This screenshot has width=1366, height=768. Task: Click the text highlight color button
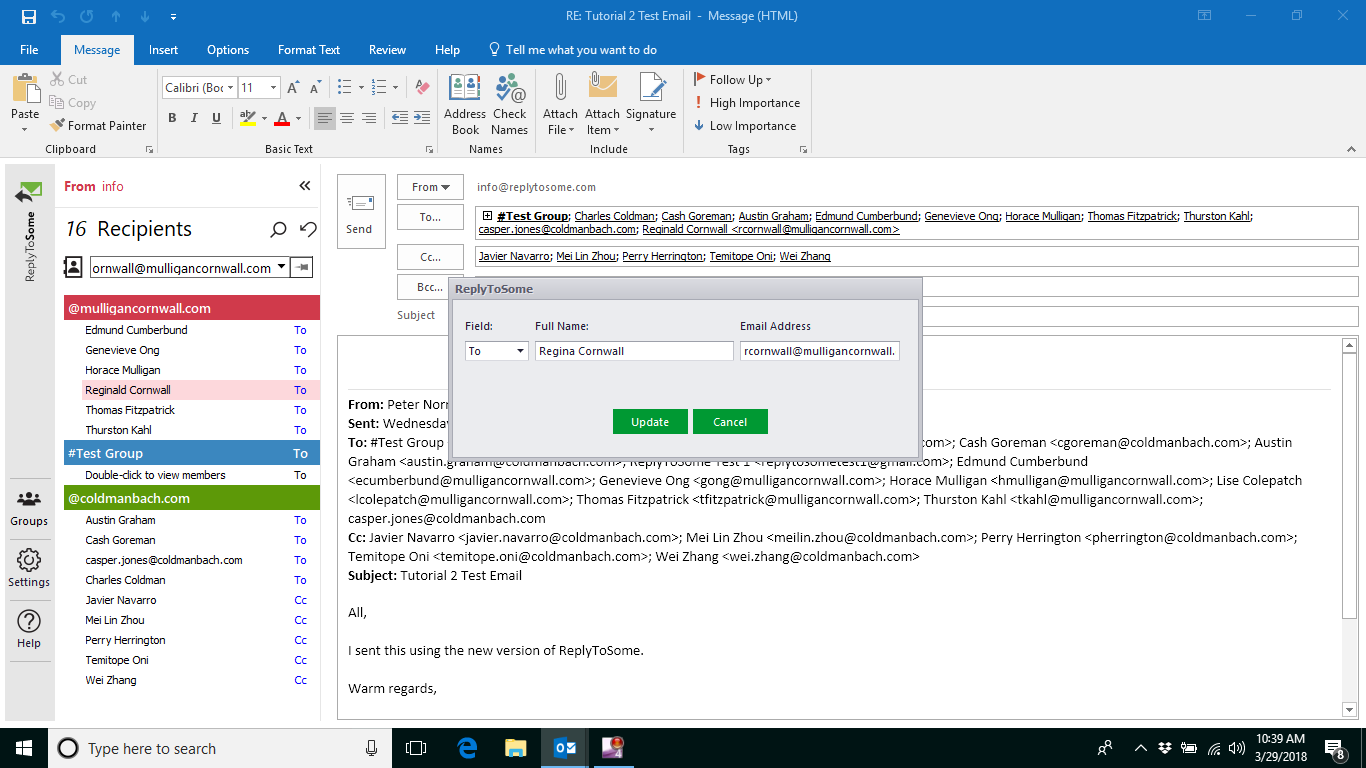[x=247, y=118]
